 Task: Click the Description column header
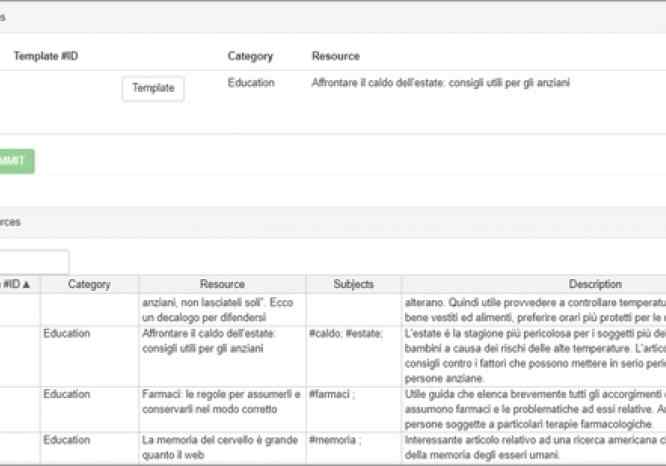point(595,285)
